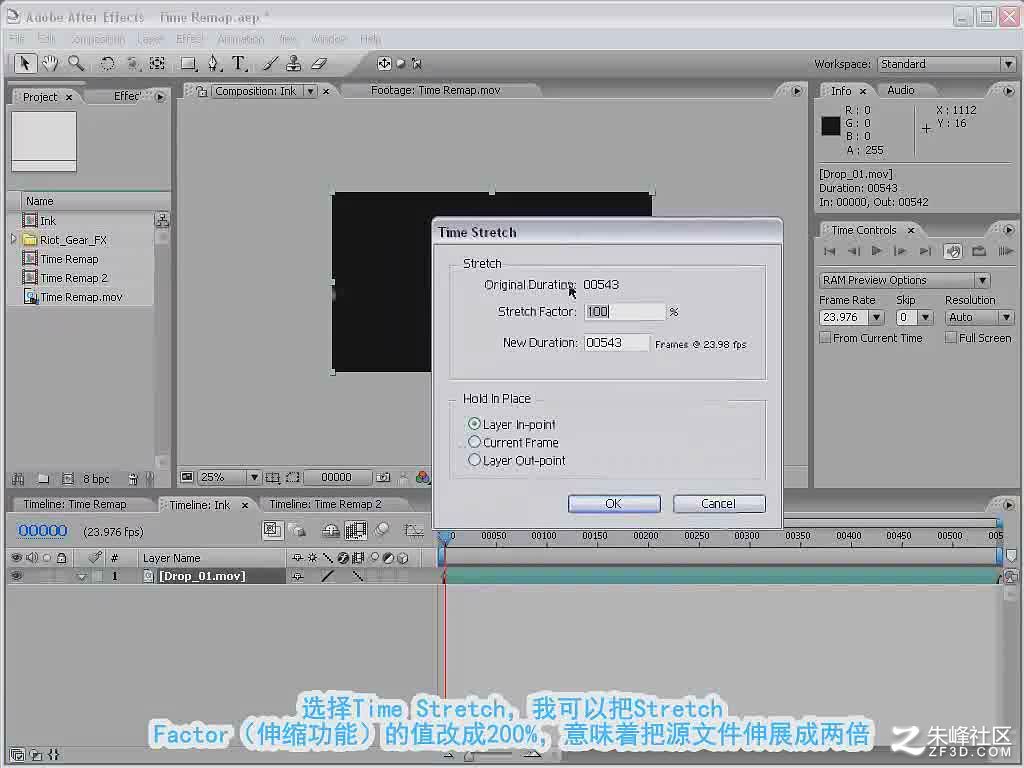The width and height of the screenshot is (1024, 768).
Task: Click the 8 bpc color depth label
Action: 96,479
